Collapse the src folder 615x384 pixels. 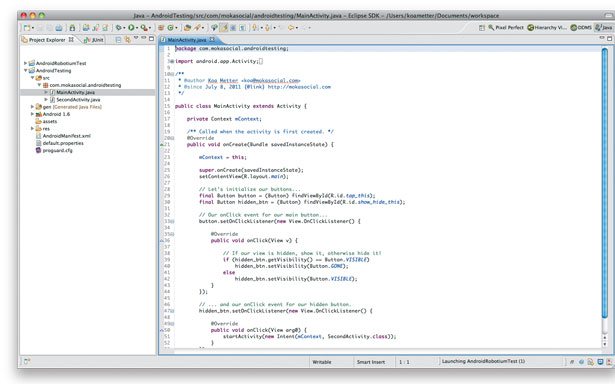[33, 78]
